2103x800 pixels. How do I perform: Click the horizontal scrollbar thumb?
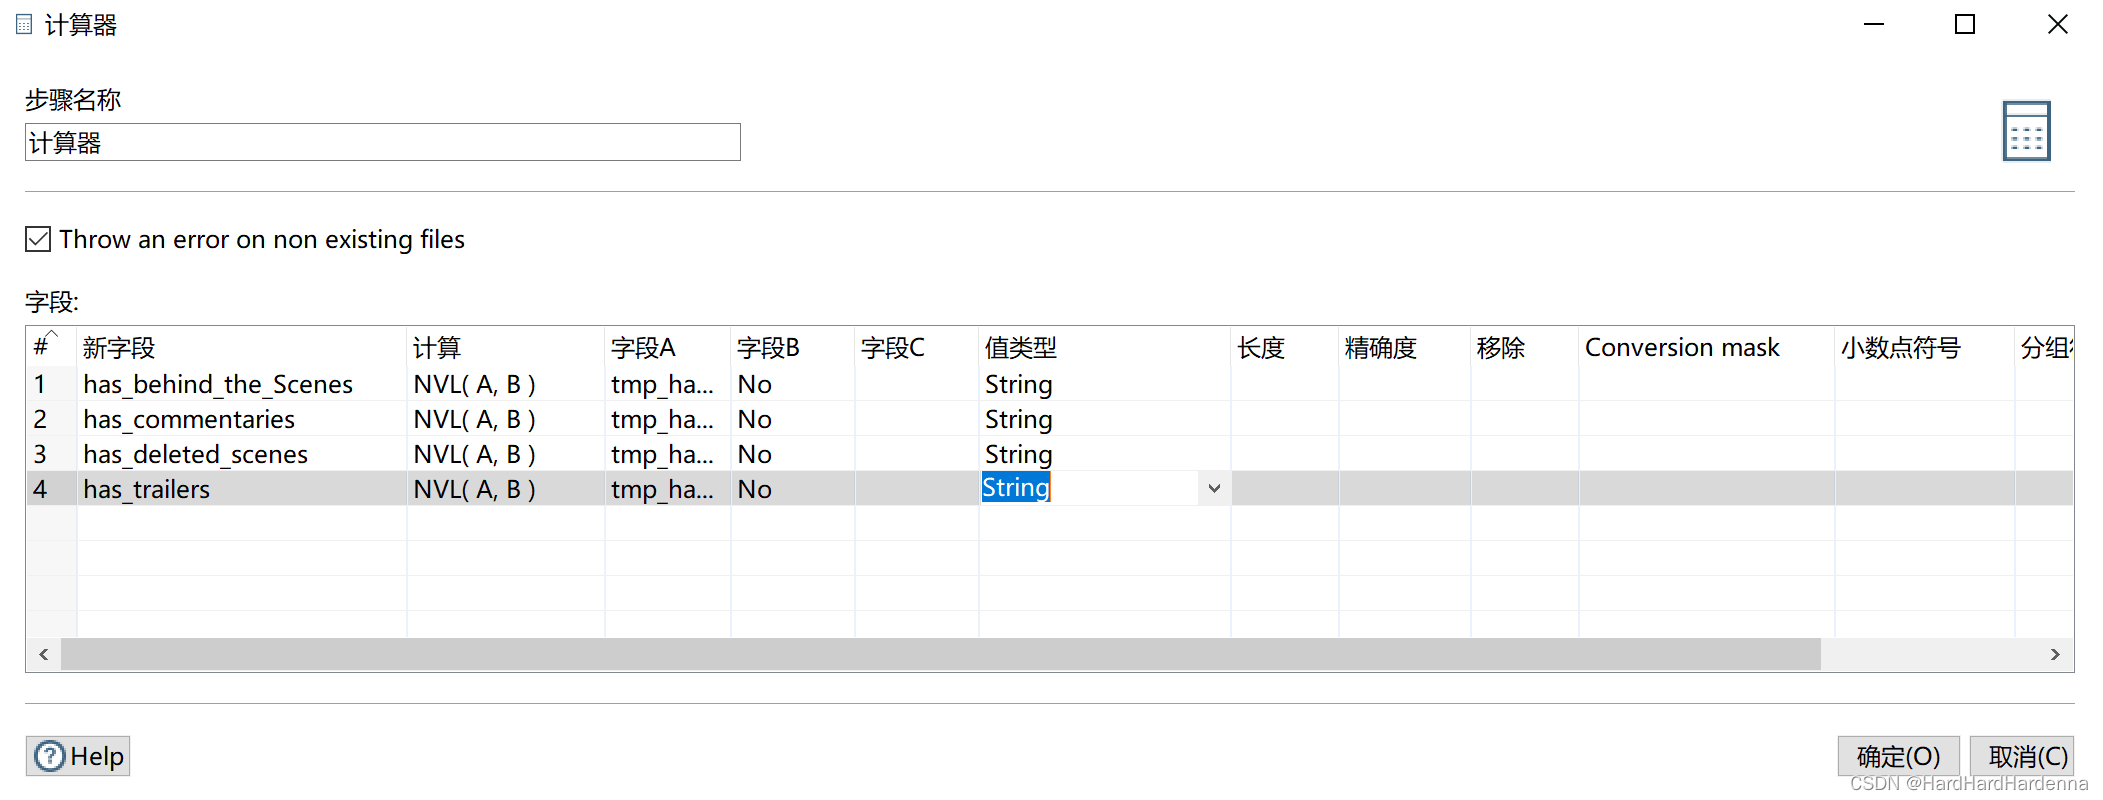pos(940,654)
